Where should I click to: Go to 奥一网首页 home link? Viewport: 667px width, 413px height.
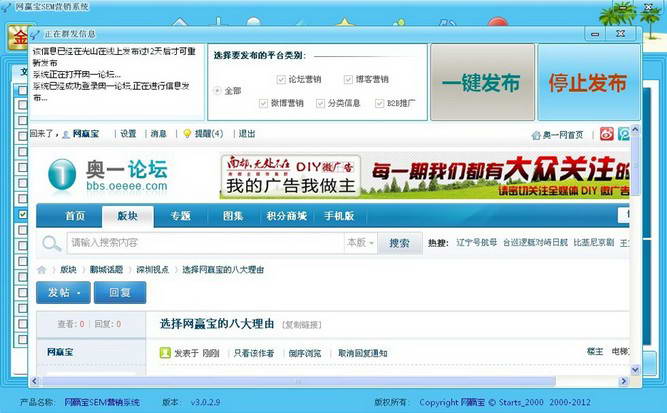(562, 135)
